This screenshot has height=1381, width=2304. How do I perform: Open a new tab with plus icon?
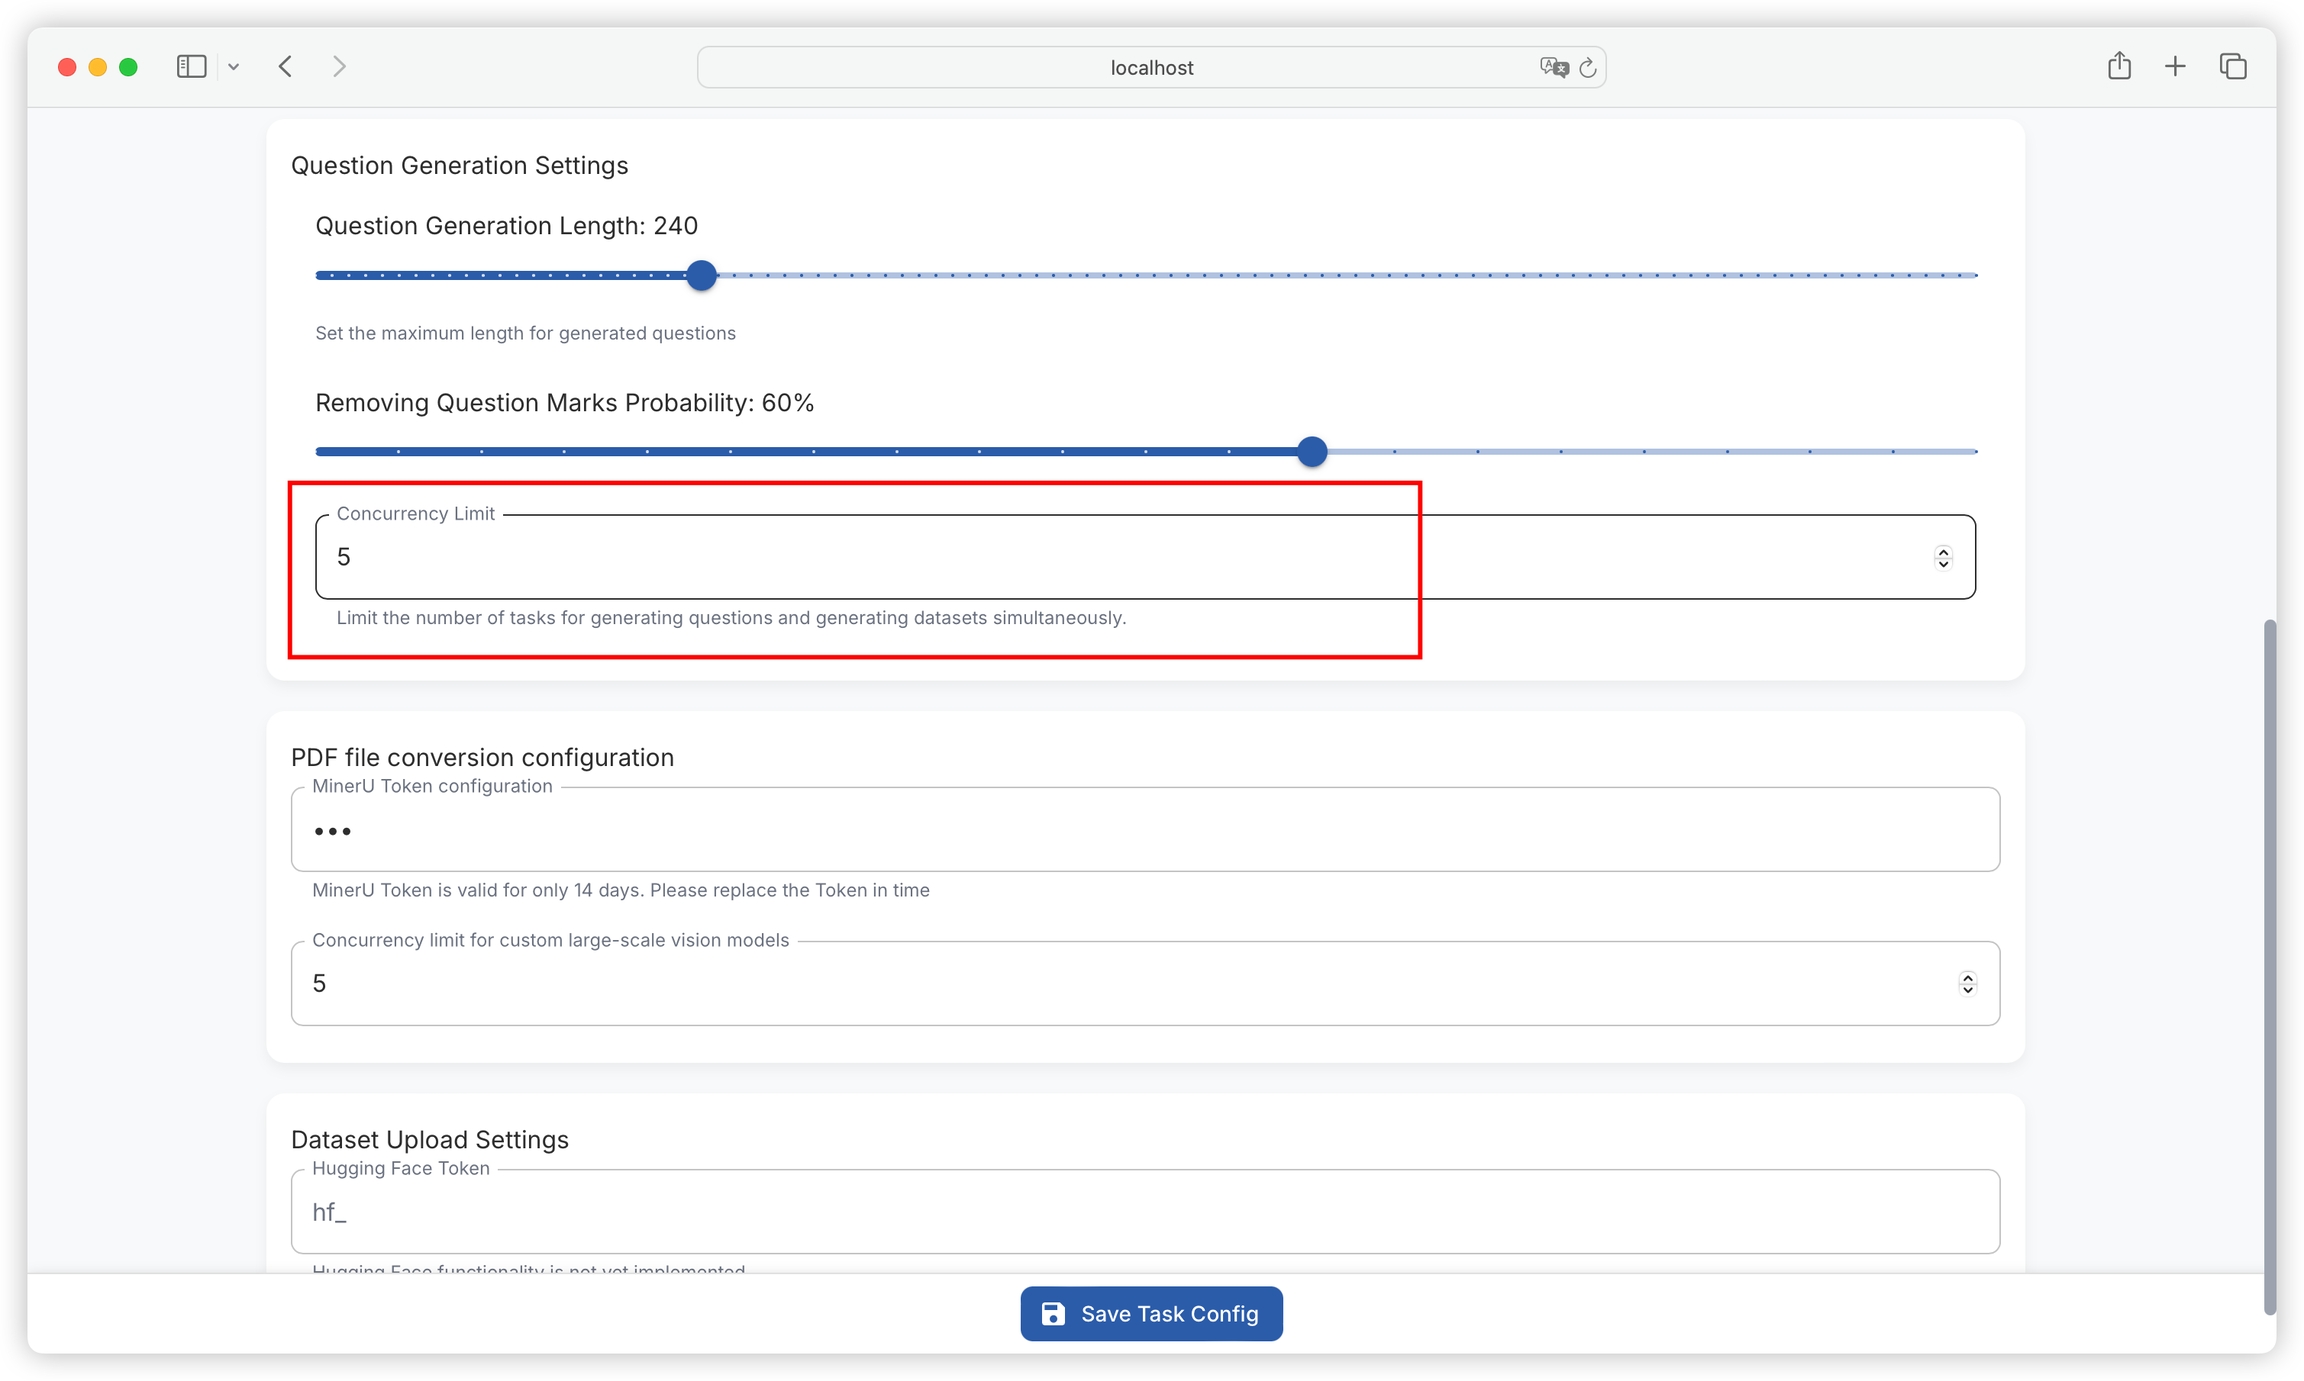point(2175,67)
